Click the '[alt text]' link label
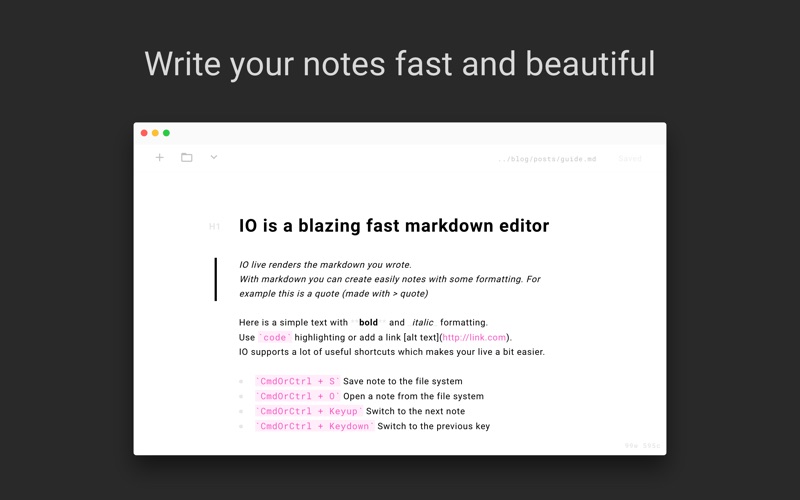 coord(421,337)
